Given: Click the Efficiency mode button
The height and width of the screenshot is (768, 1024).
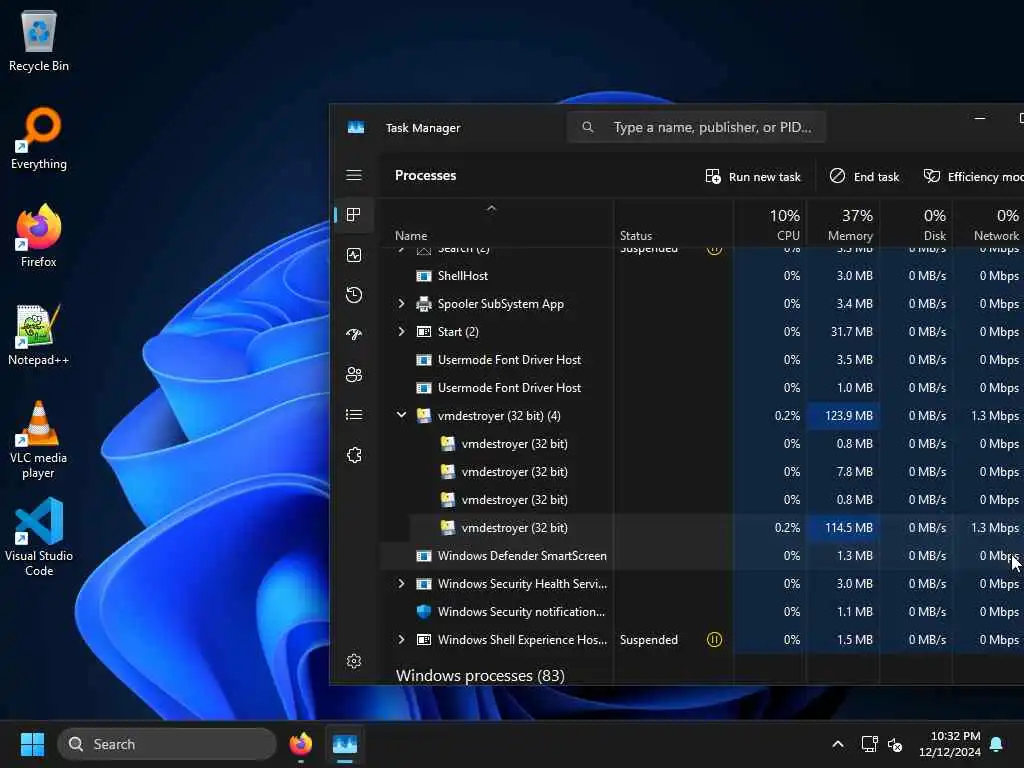Looking at the screenshot, I should coord(972,176).
